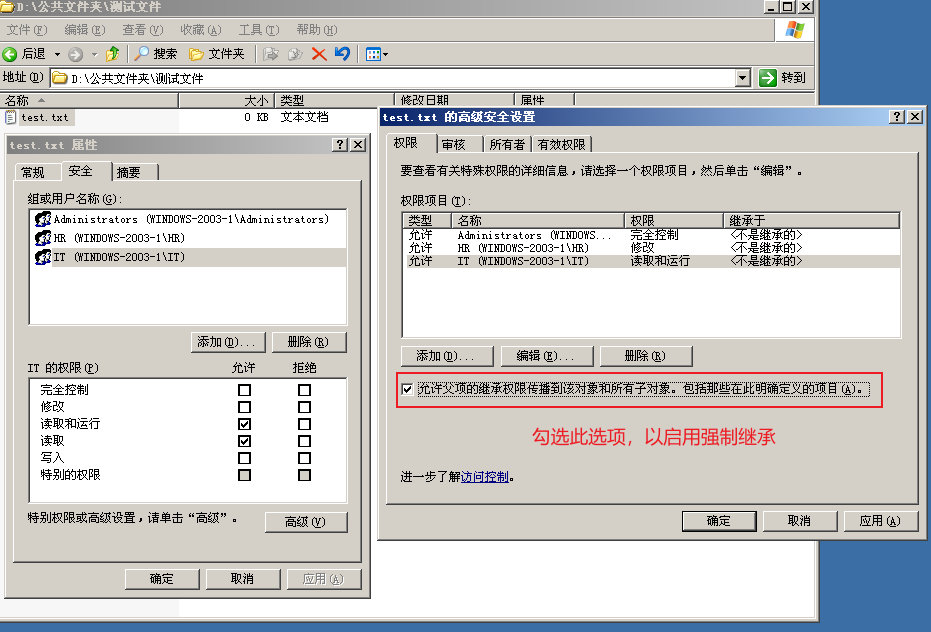This screenshot has width=931, height=632.
Task: Click the Windows logo icon near menu bar
Action: pyautogui.click(x=795, y=29)
